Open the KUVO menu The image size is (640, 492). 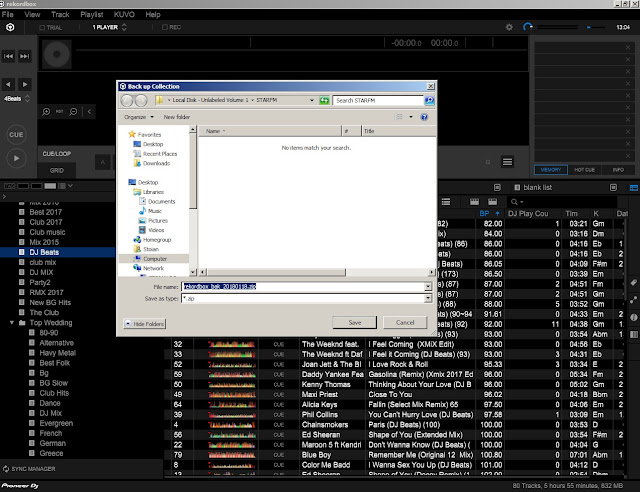click(x=124, y=15)
